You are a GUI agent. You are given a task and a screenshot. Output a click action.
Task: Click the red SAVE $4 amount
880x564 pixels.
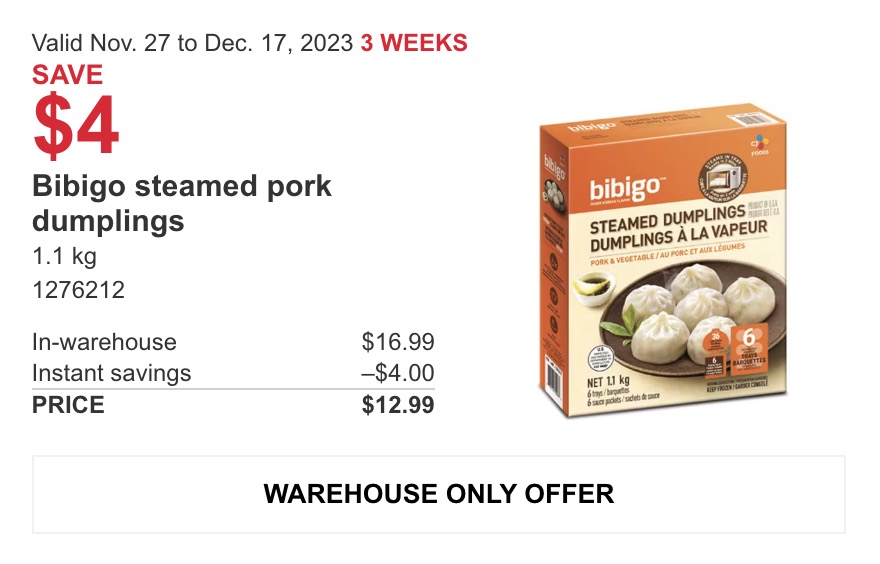tap(76, 126)
